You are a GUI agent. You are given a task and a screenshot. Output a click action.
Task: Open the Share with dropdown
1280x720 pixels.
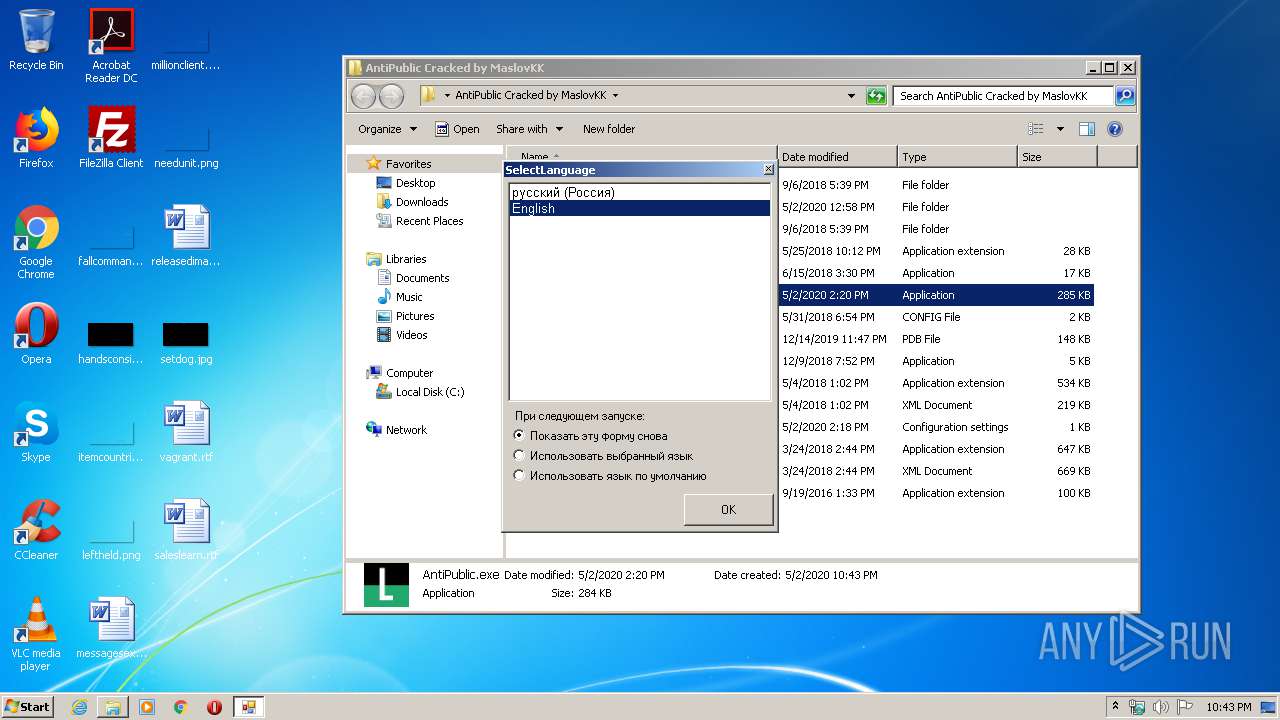529,129
